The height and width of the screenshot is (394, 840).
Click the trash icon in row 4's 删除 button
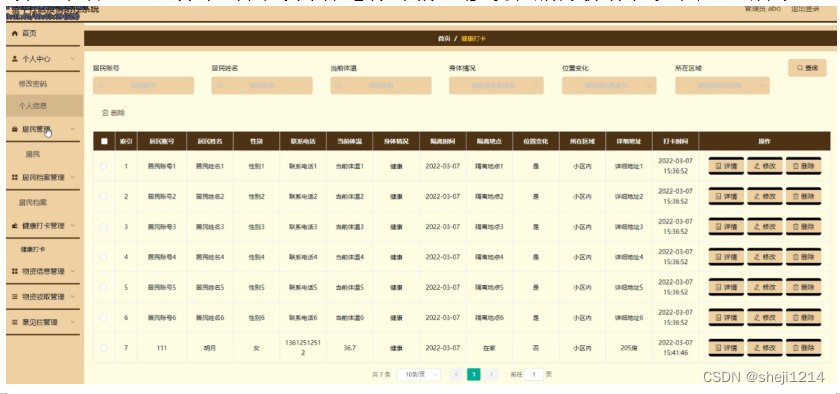796,257
